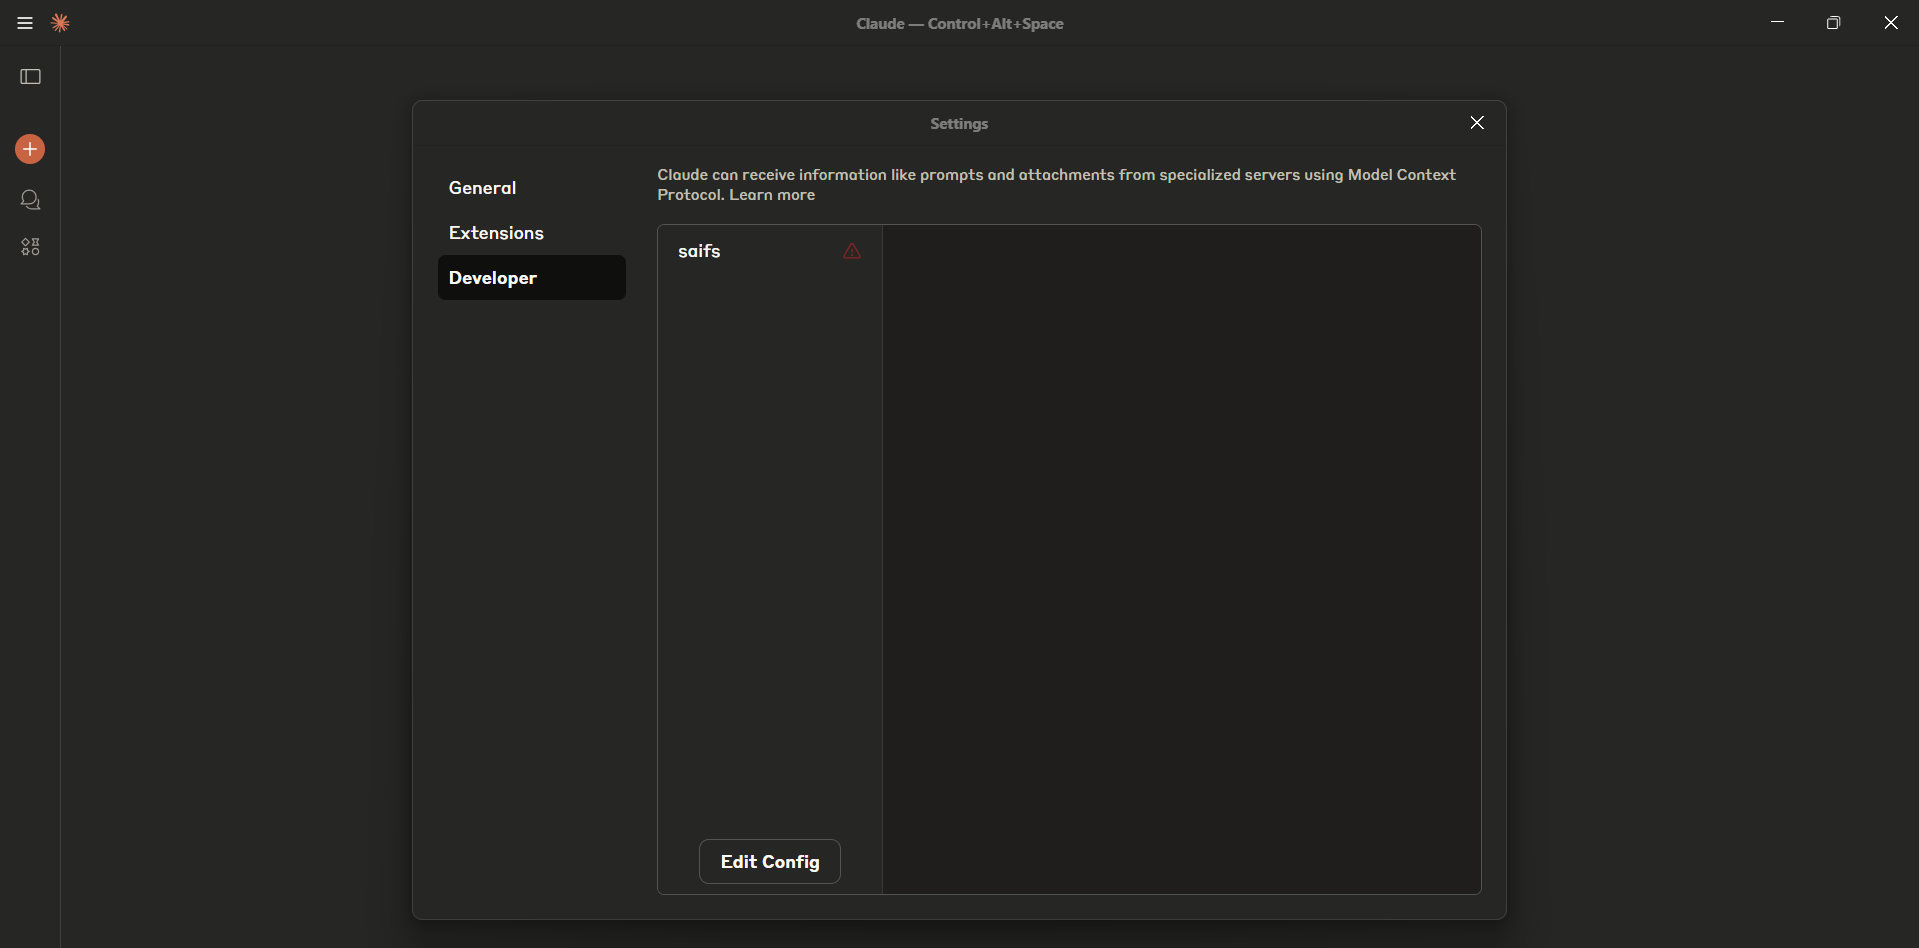Click the Edit Config button

coord(770,862)
